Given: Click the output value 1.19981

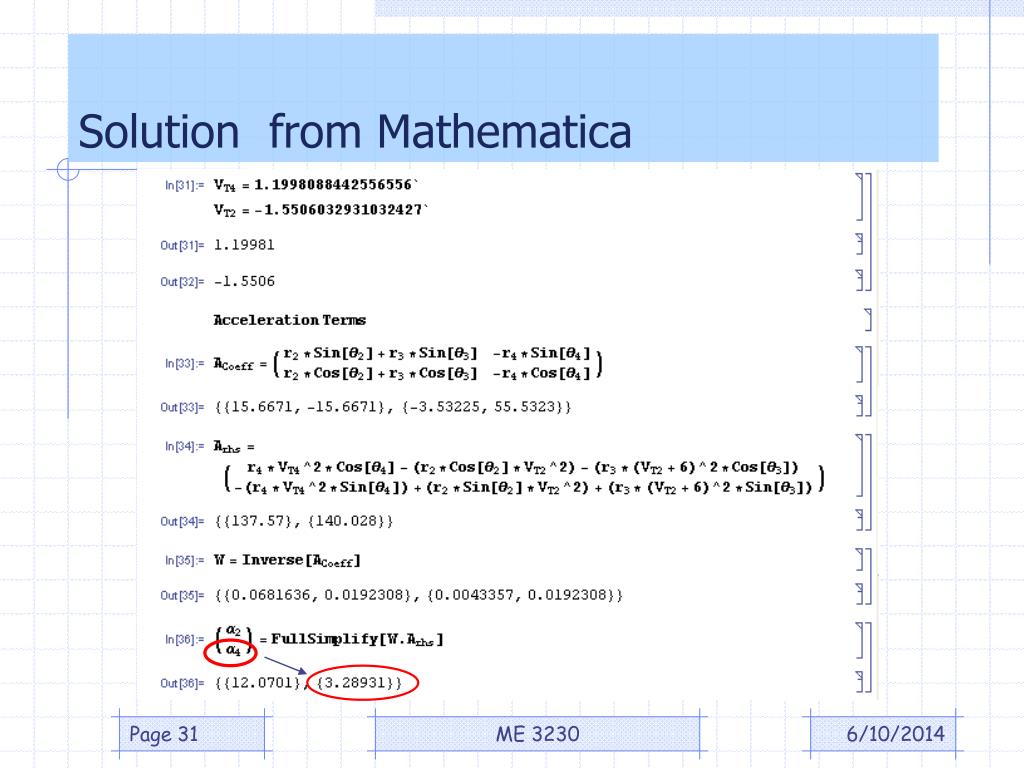Looking at the screenshot, I should click(x=244, y=245).
